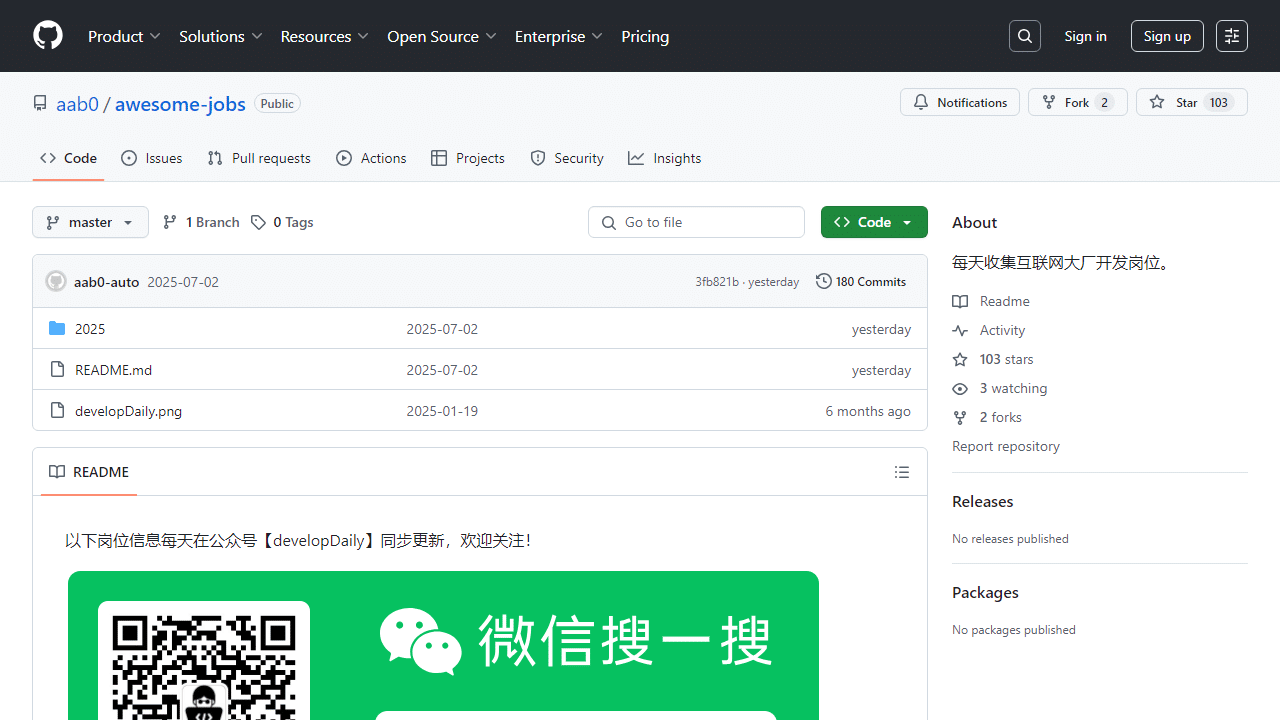Open the master branch selector
1280x720 pixels.
coord(90,222)
